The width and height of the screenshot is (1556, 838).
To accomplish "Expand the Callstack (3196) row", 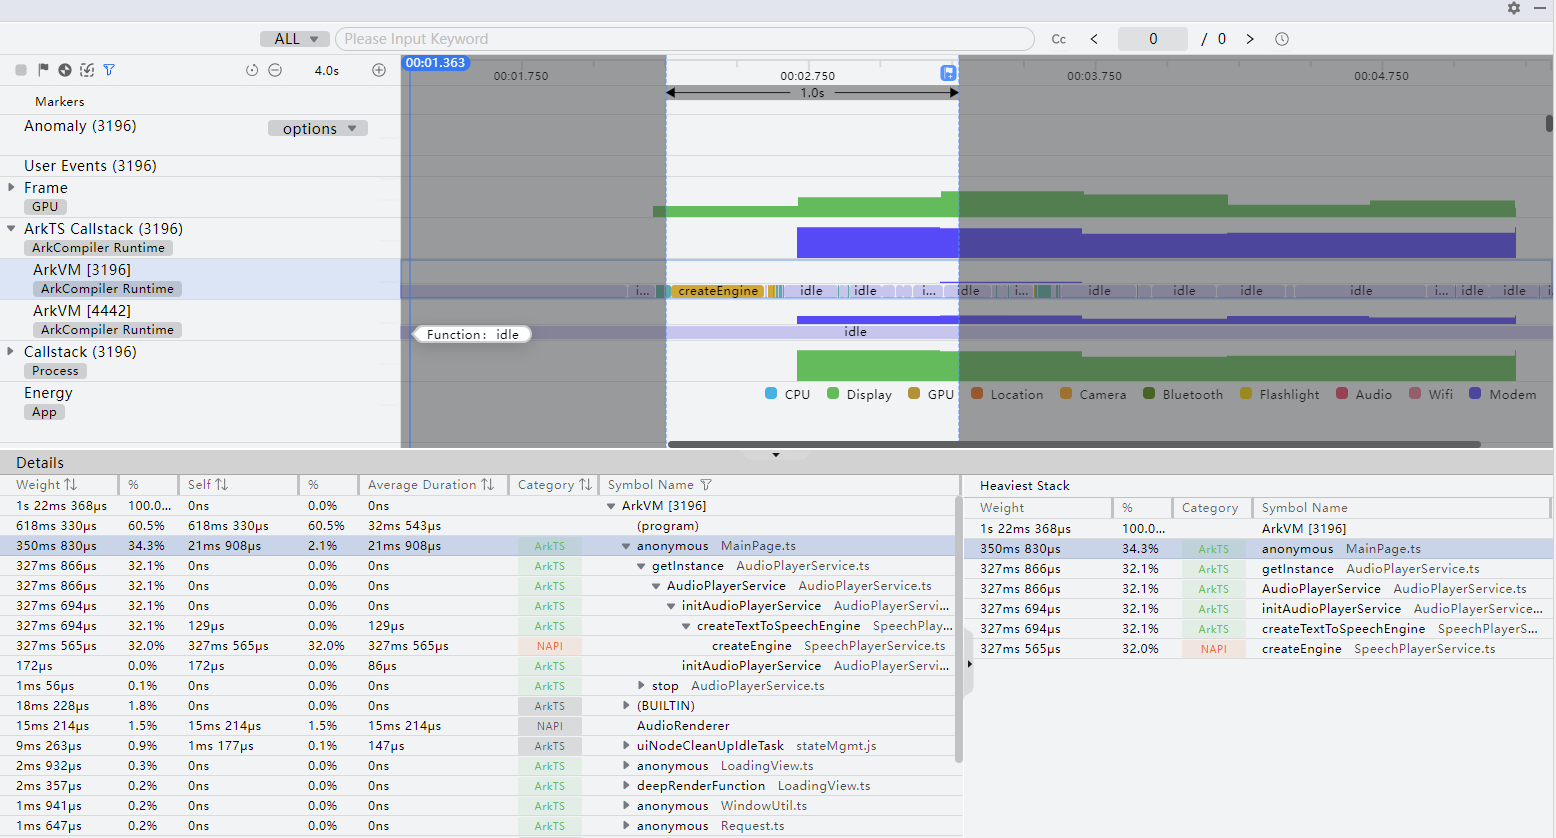I will click(x=11, y=351).
